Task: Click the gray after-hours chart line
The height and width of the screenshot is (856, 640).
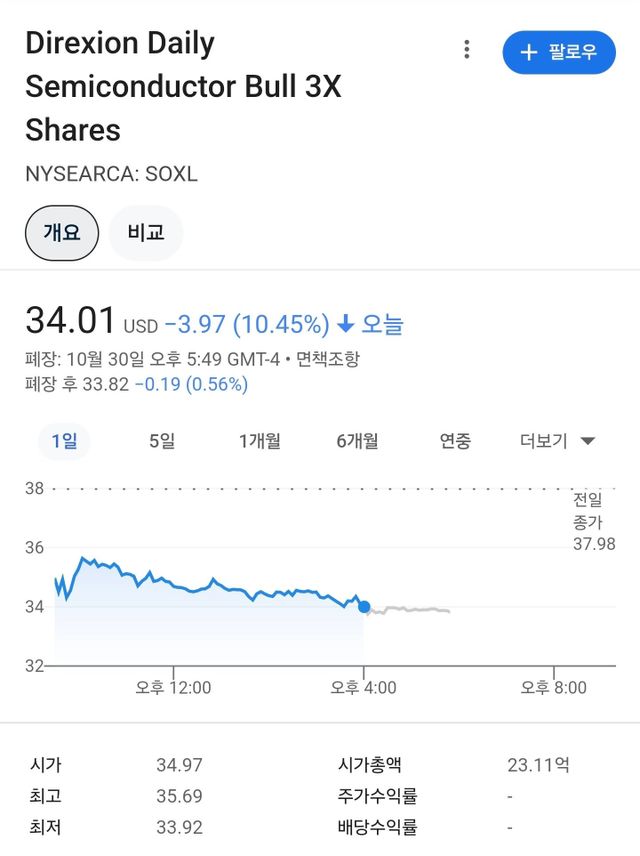Action: pos(410,609)
